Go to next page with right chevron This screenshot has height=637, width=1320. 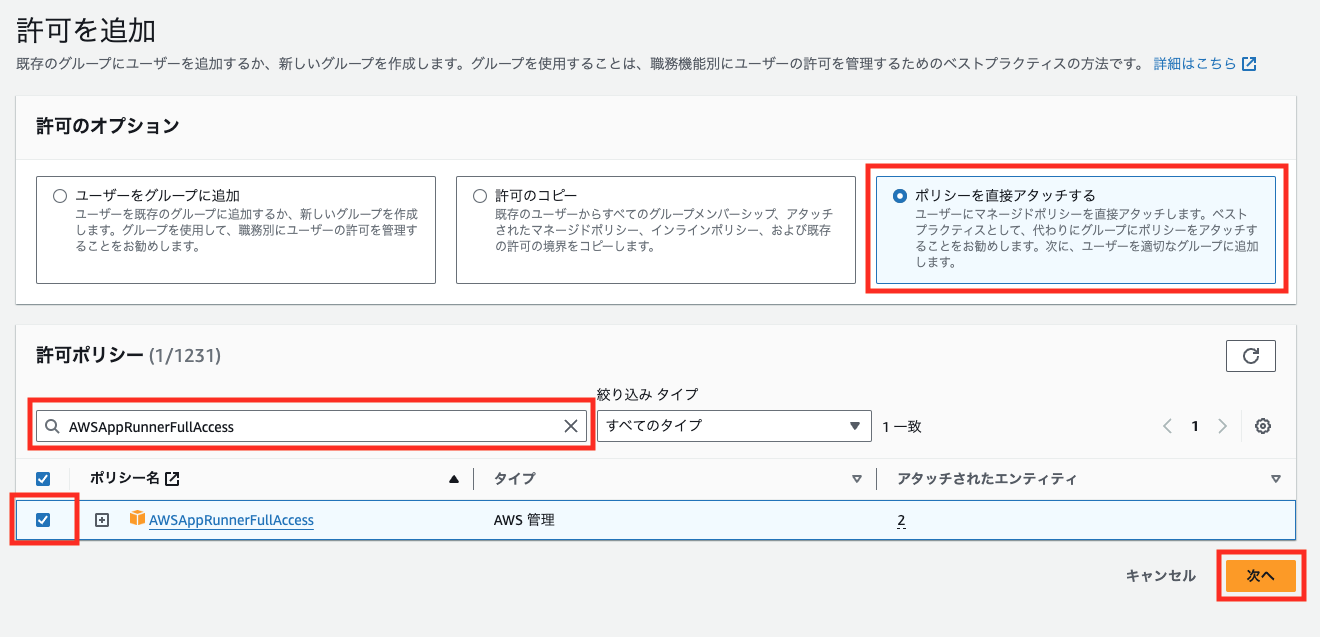point(1222,426)
